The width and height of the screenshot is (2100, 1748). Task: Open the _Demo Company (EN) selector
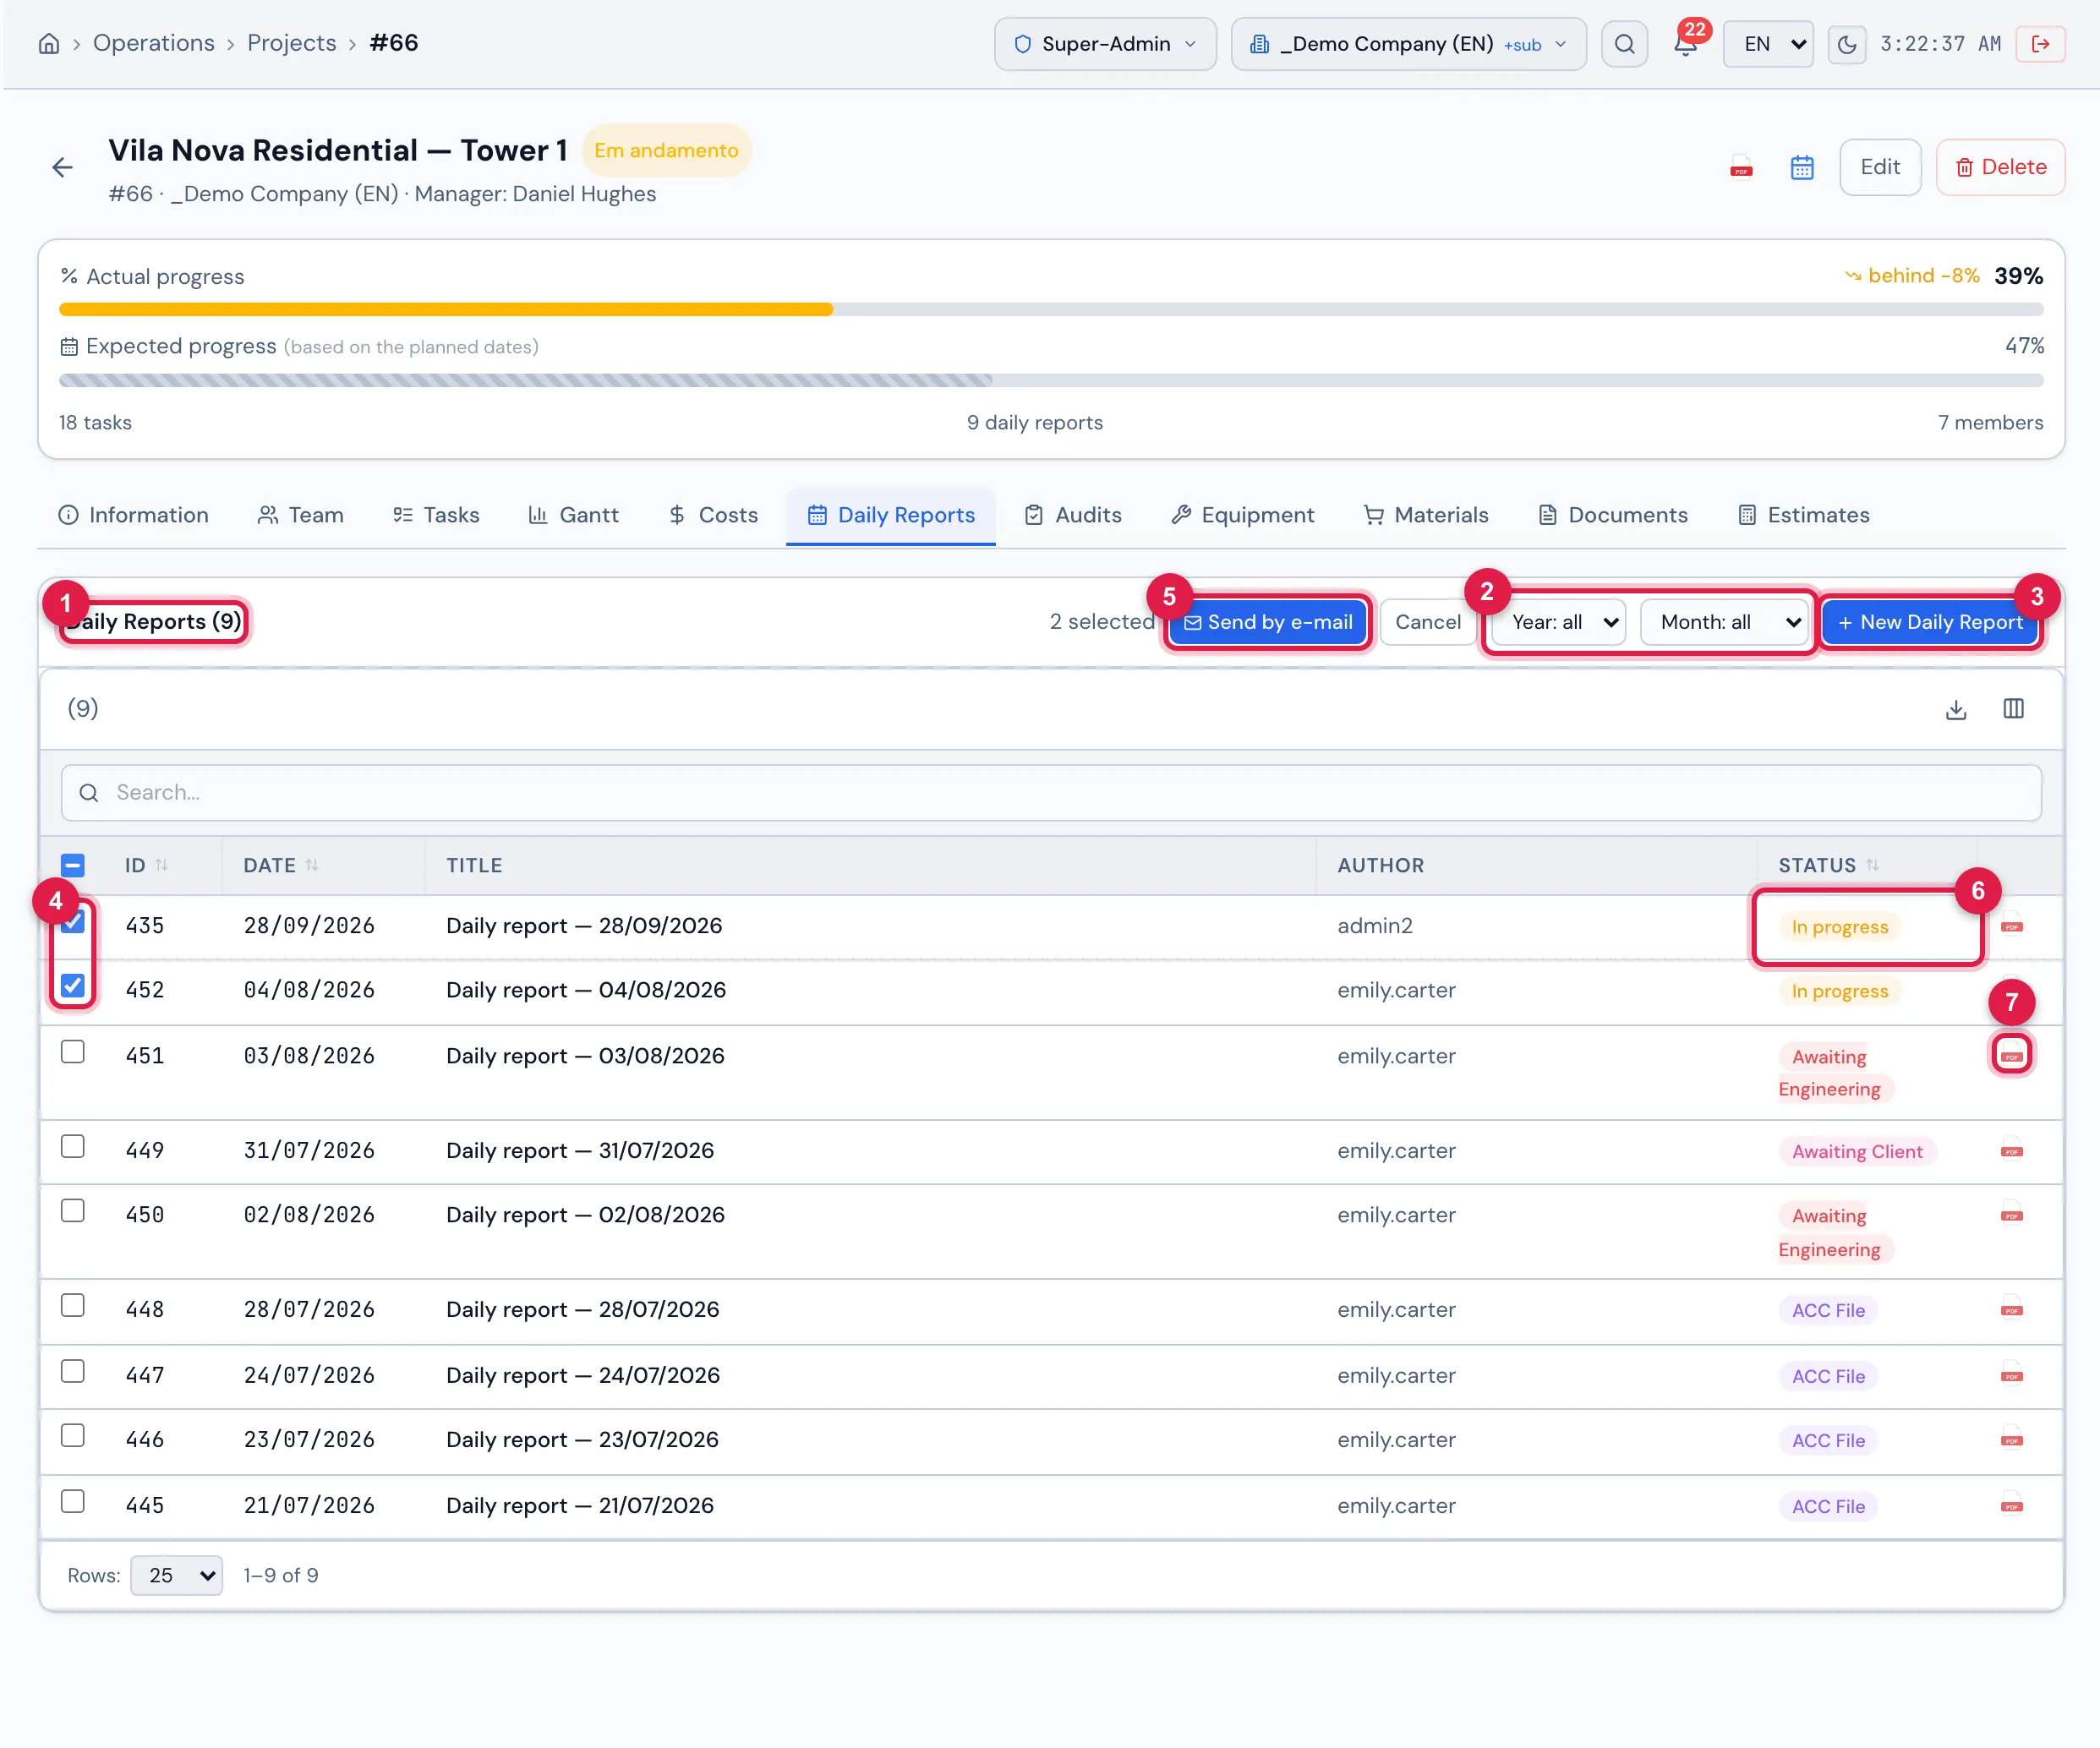coord(1408,44)
